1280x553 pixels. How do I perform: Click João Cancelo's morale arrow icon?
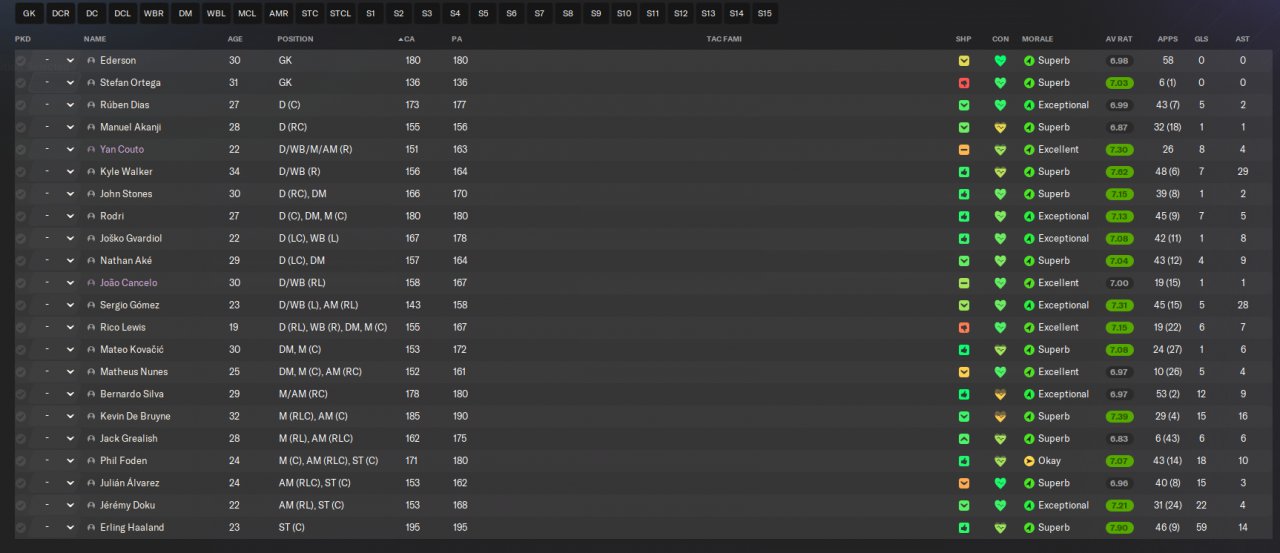(1029, 283)
